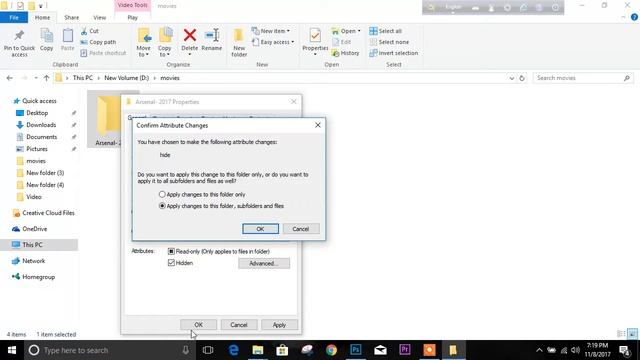The width and height of the screenshot is (640, 360).
Task: Open the Windows Start menu
Action: [12, 350]
